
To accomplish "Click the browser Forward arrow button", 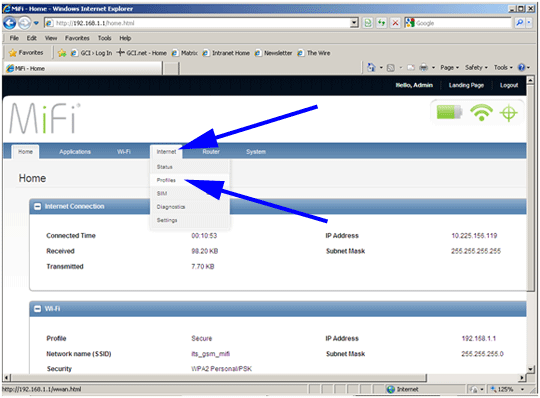I will pyautogui.click(x=24, y=23).
